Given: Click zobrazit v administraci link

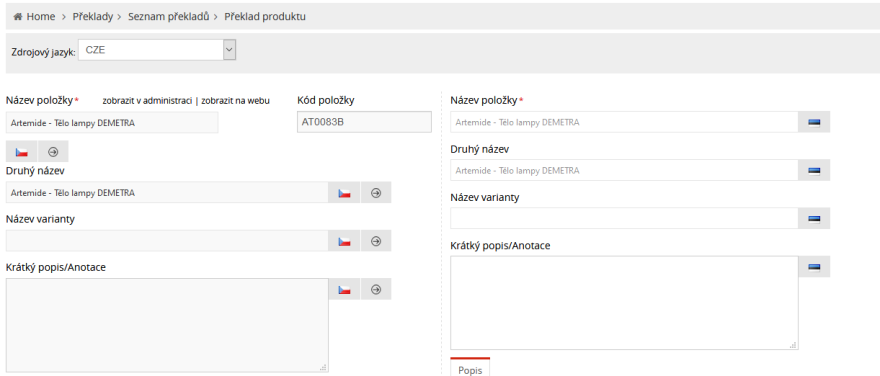Looking at the screenshot, I should 147,101.
